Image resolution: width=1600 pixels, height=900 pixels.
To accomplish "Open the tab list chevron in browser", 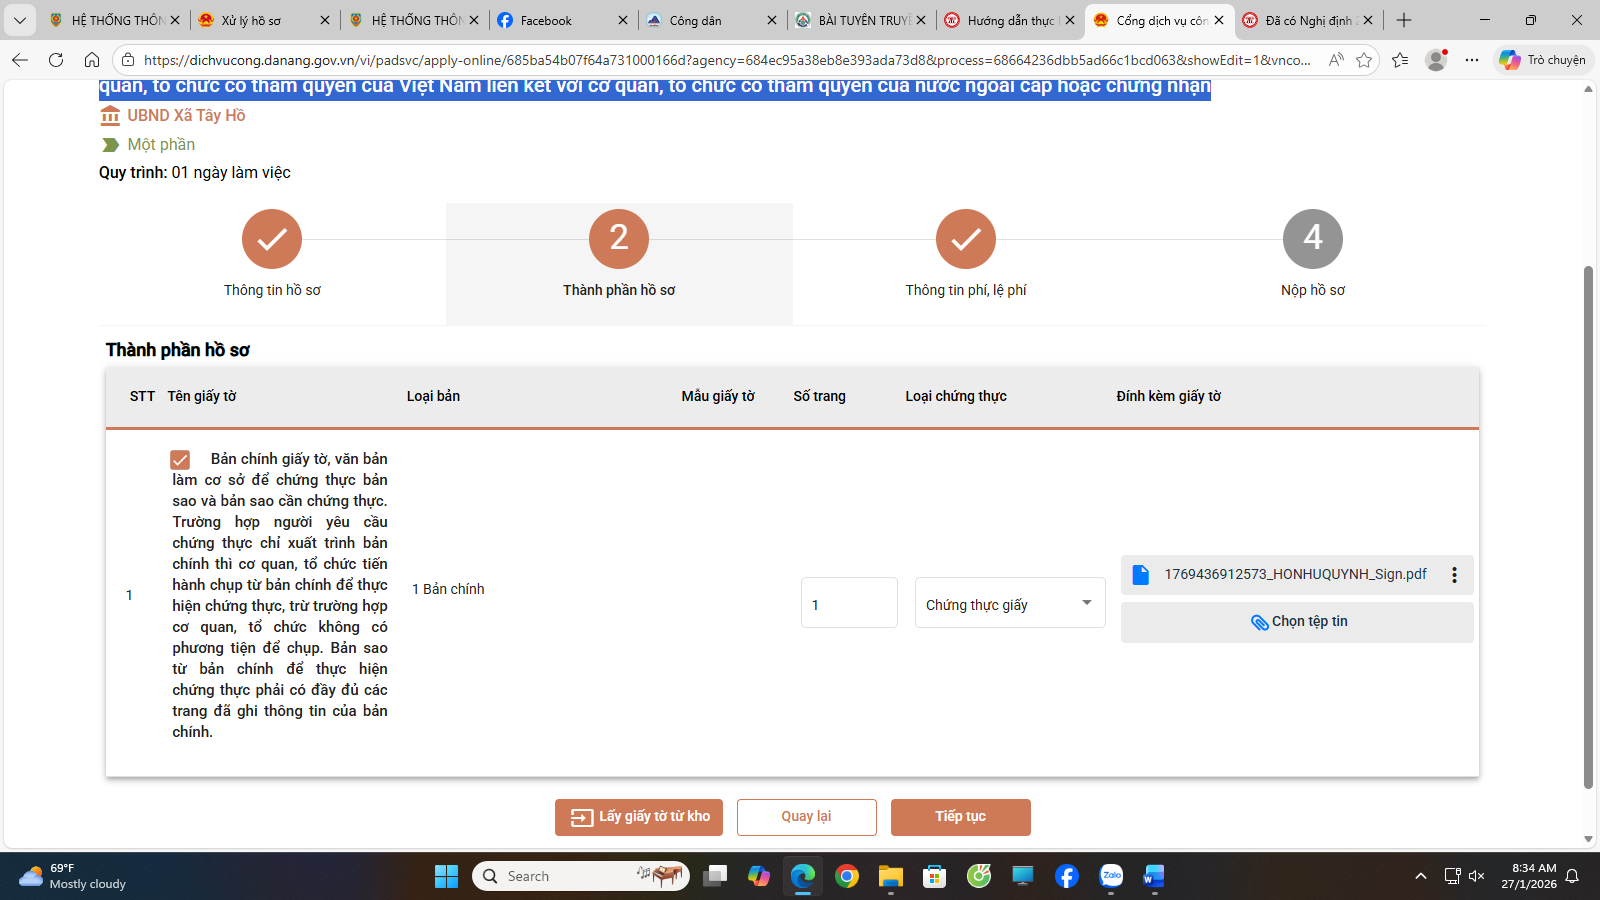I will (19, 20).
